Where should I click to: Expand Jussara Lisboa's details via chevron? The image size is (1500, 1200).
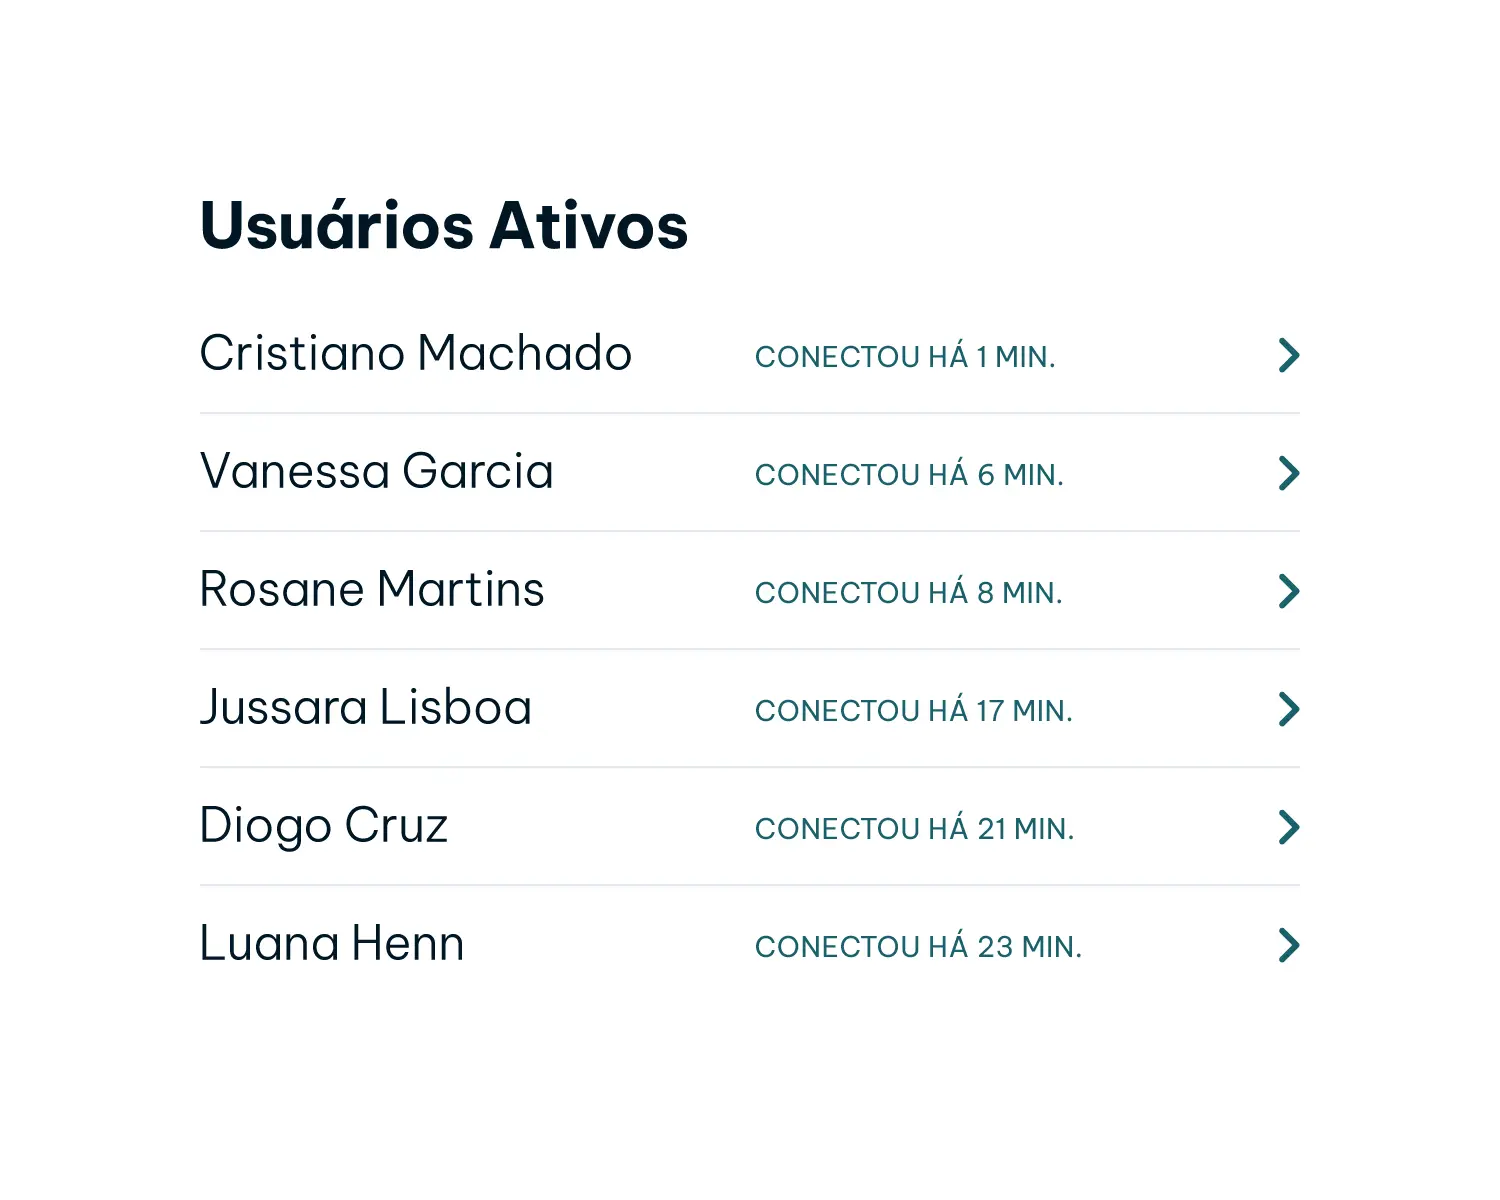pos(1288,709)
